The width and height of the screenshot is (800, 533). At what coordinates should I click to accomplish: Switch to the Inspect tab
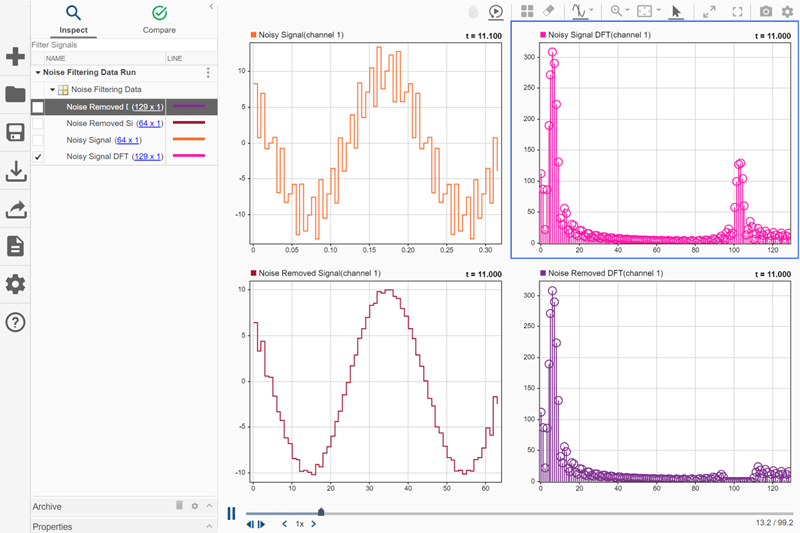(73, 18)
